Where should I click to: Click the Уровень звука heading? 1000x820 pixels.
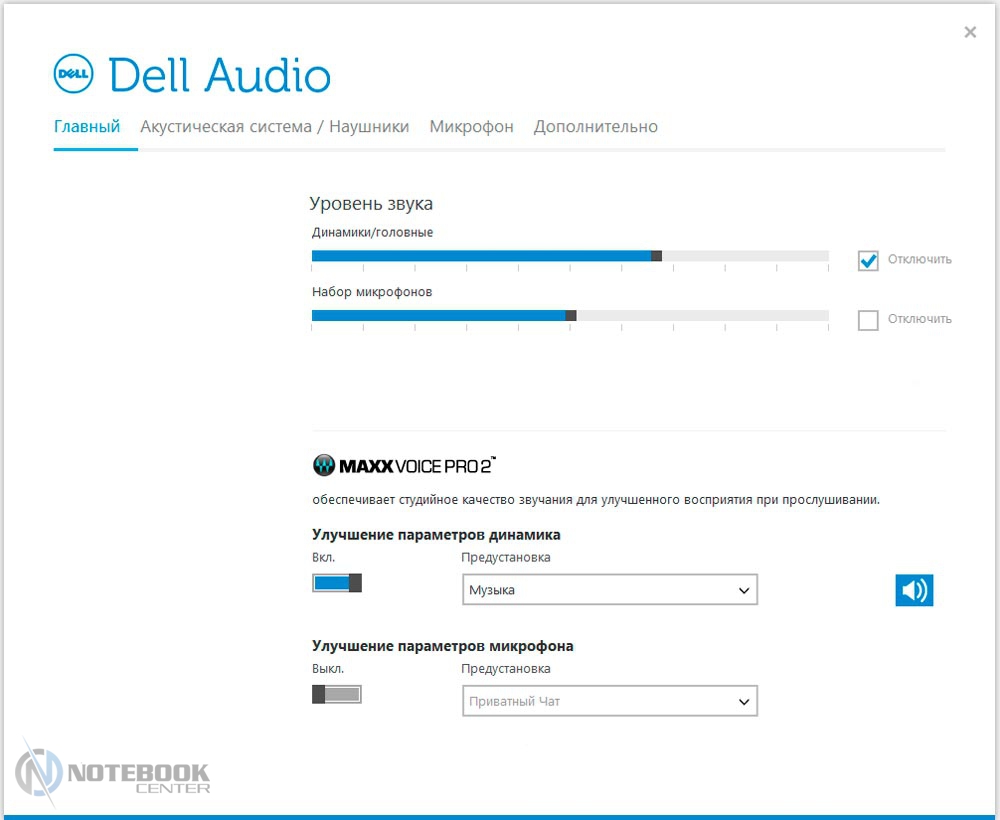(x=371, y=204)
